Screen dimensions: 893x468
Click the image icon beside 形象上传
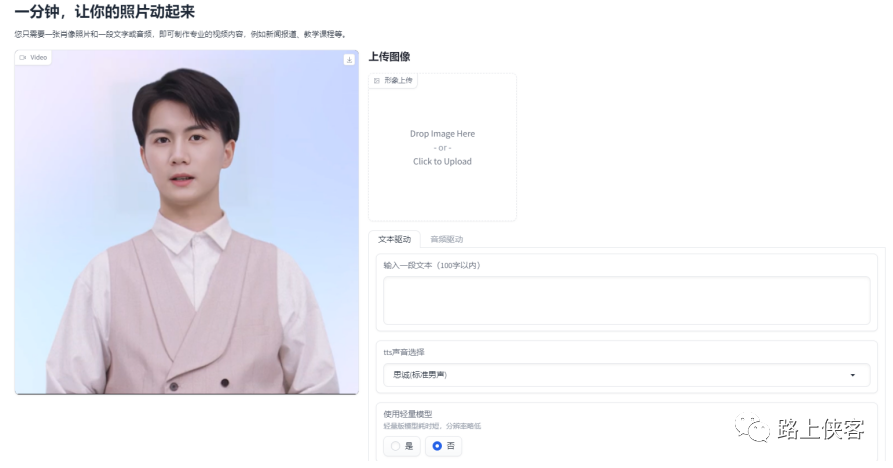pyautogui.click(x=376, y=81)
